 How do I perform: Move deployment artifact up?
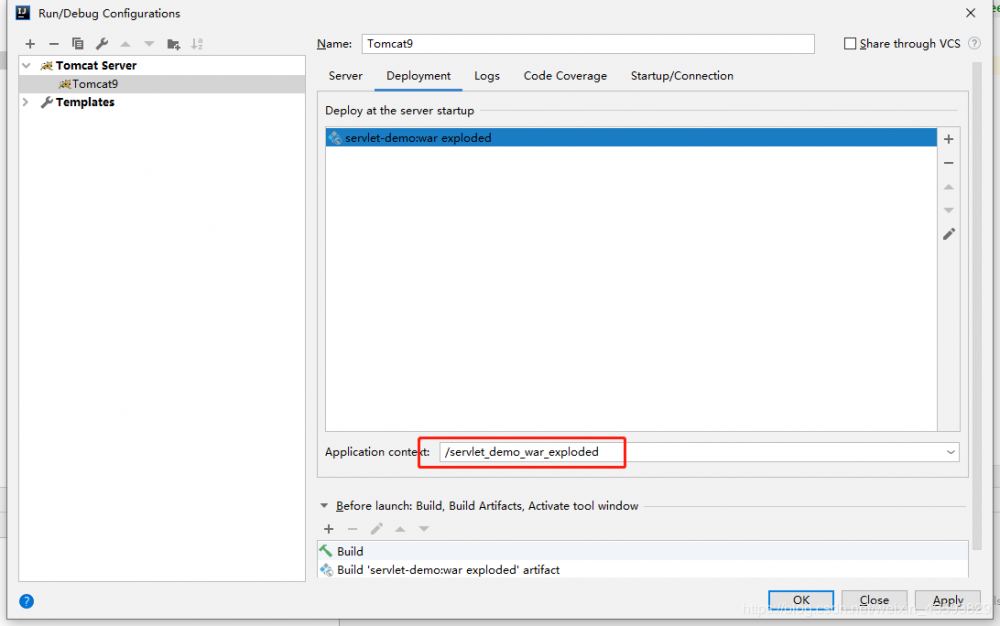click(948, 187)
